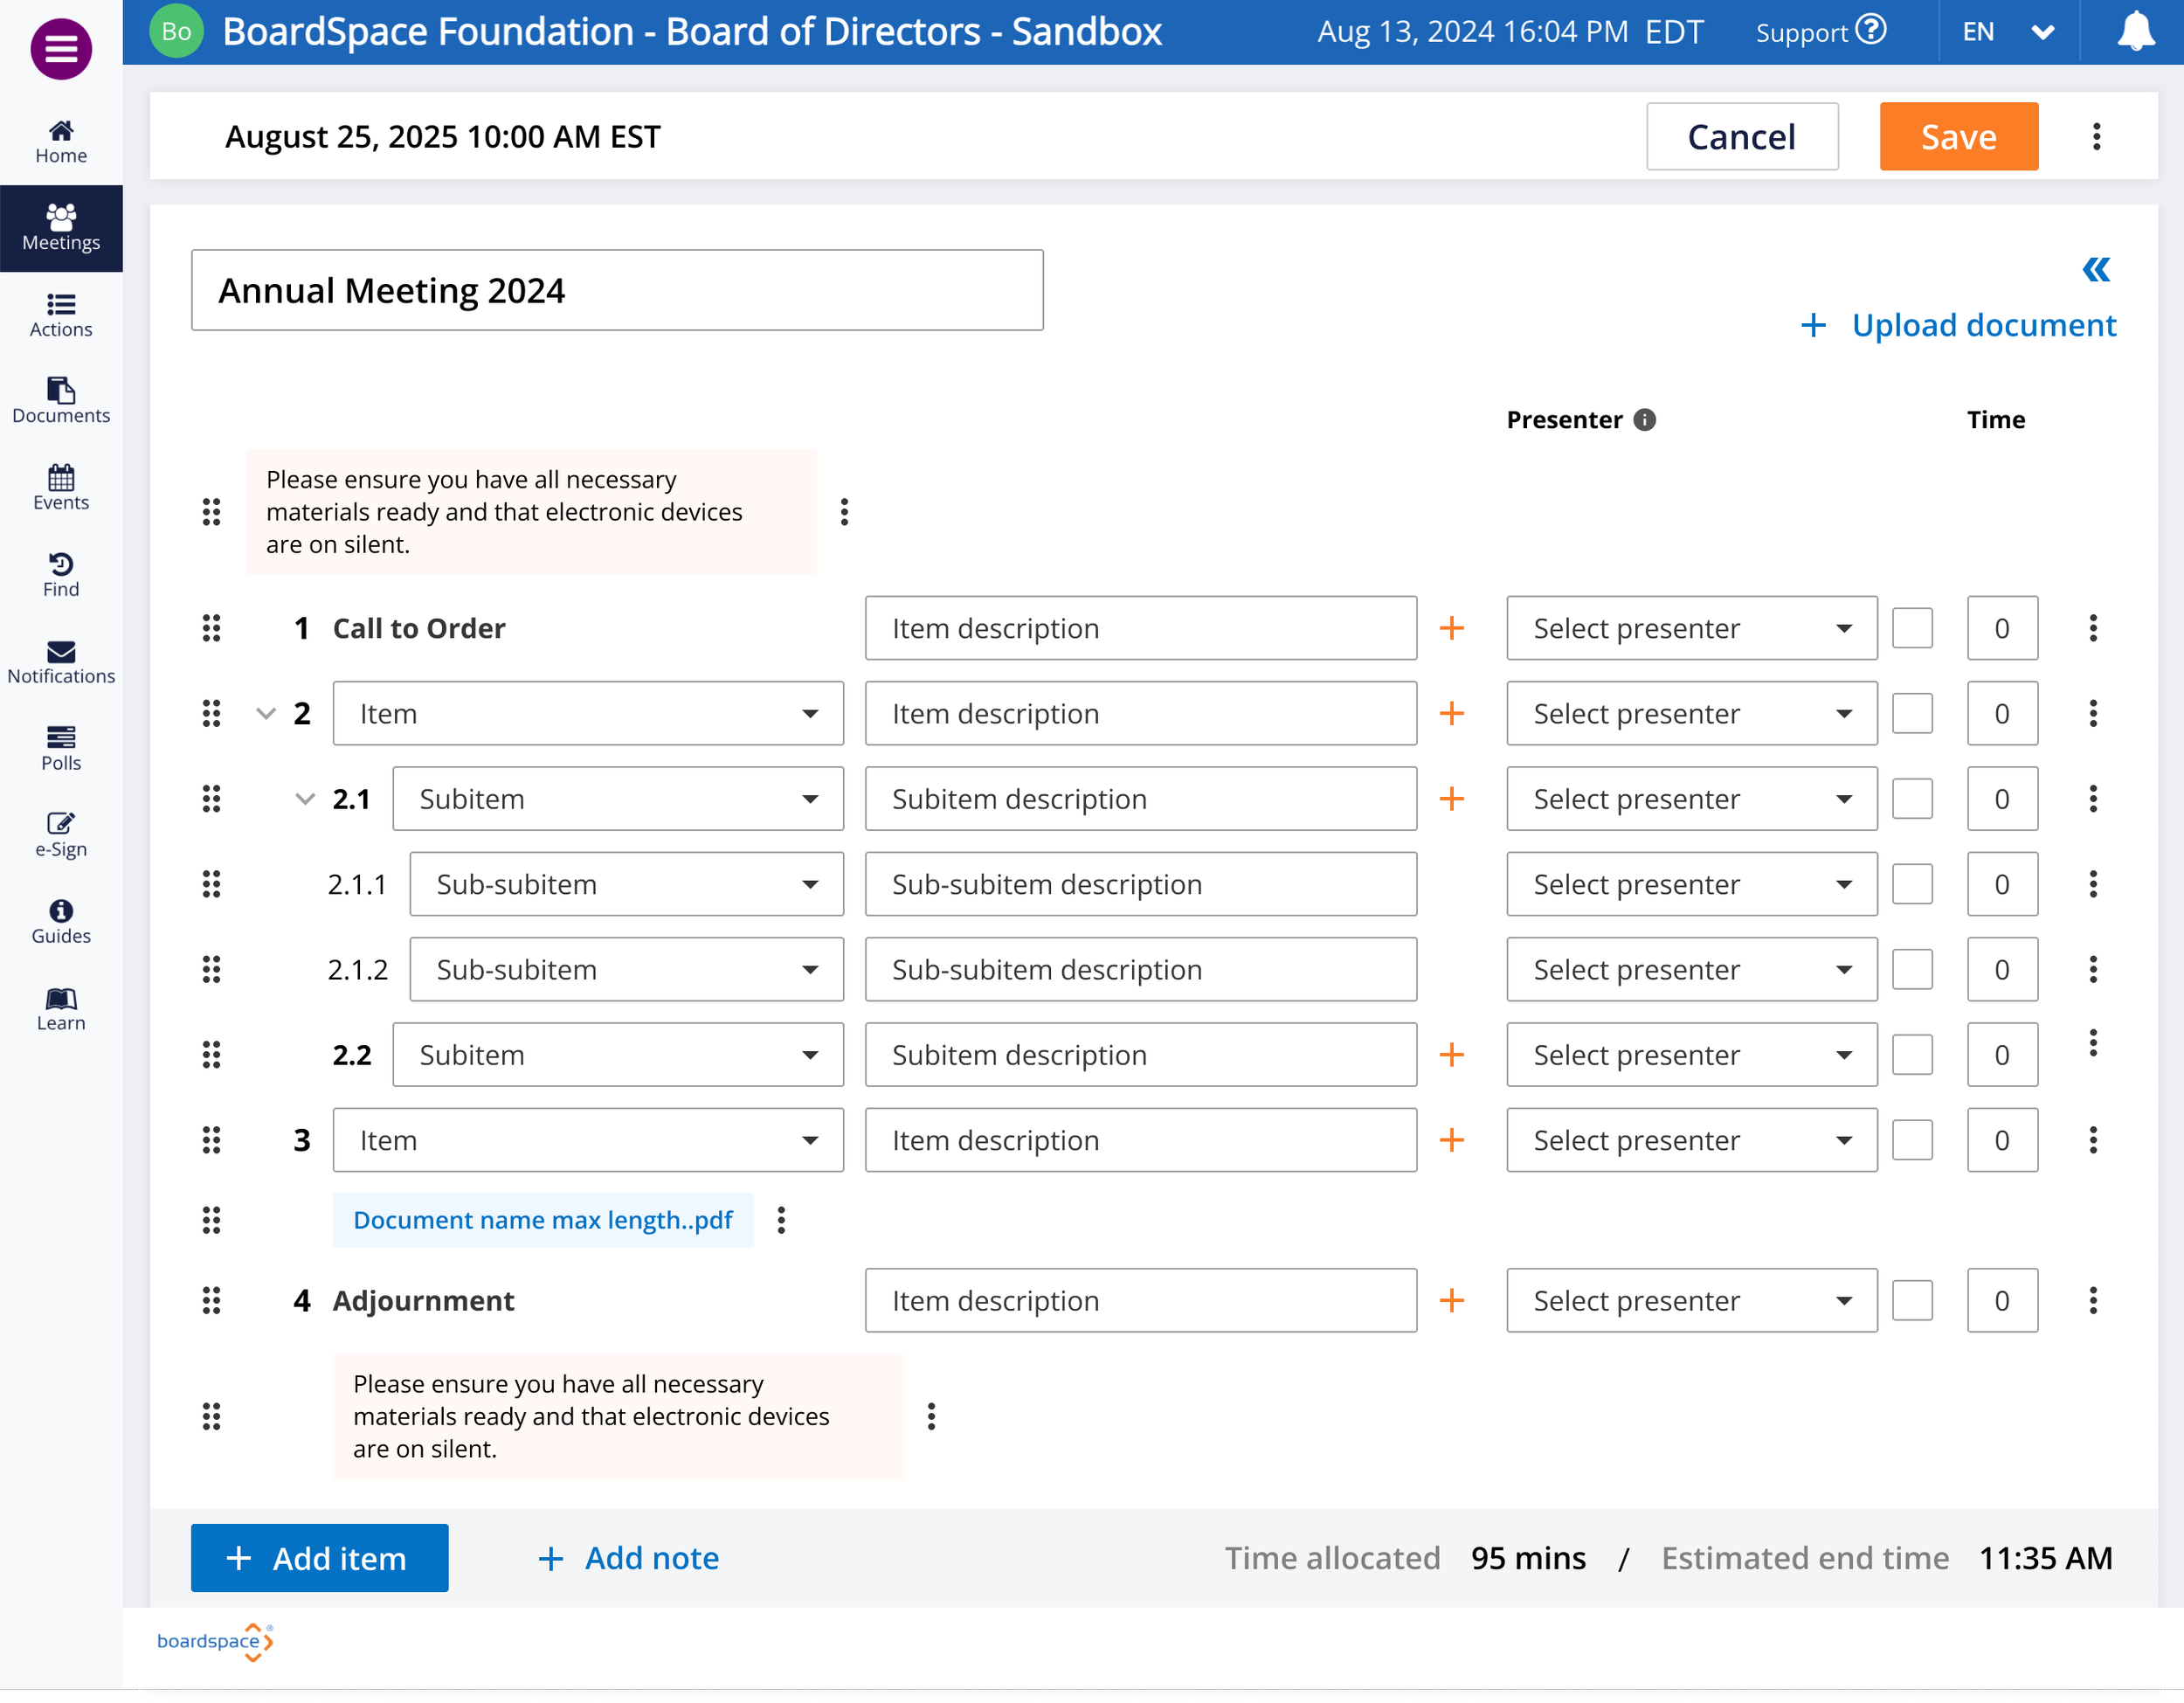This screenshot has height=1703, width=2184.
Task: Enable the Adjournment row checkbox
Action: coord(1912,1300)
